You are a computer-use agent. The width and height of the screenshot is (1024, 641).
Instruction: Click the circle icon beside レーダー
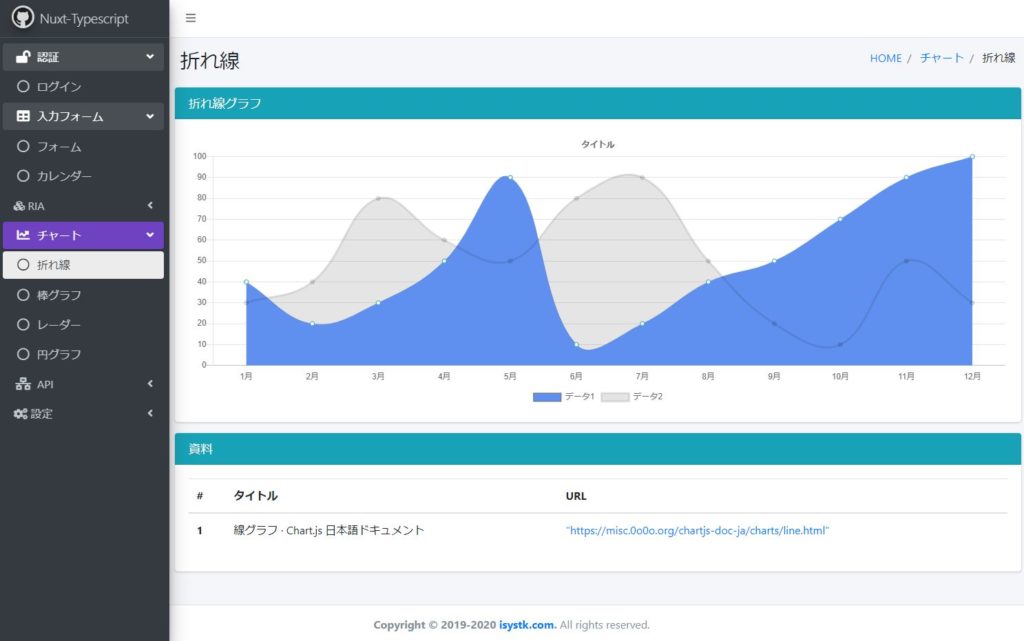23,324
